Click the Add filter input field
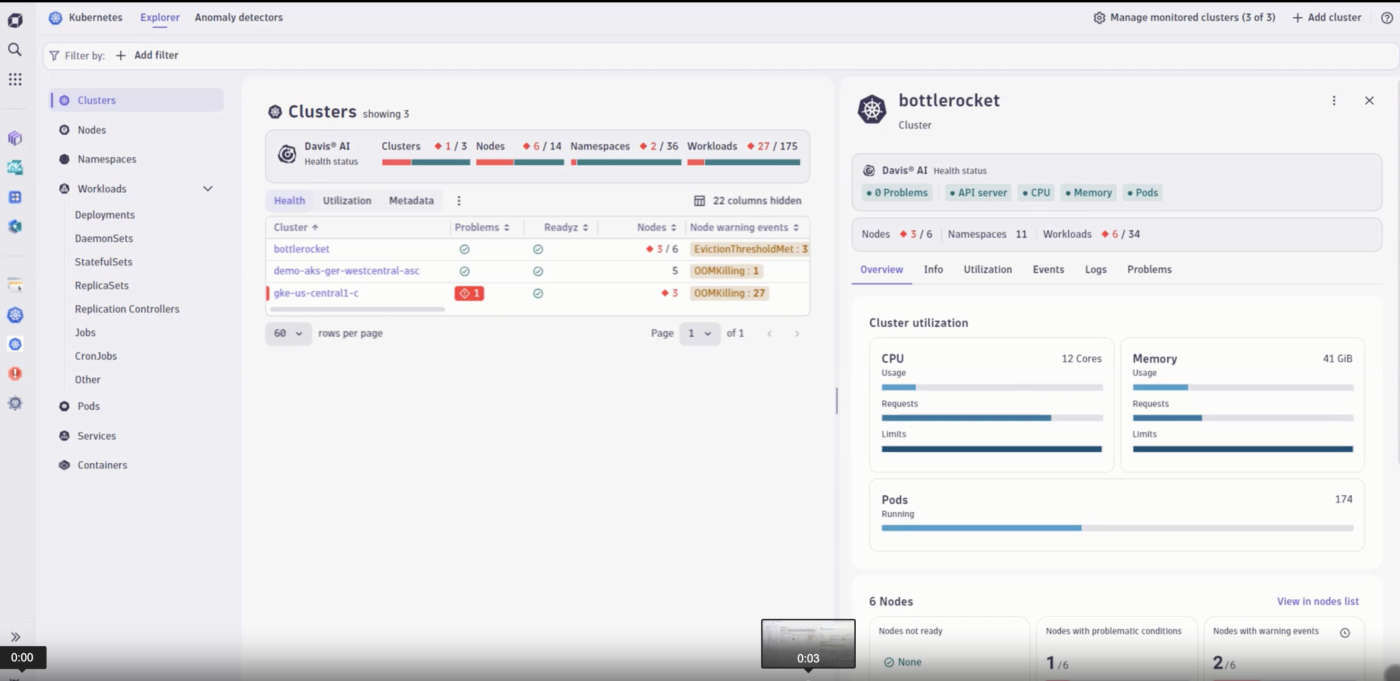 (147, 56)
